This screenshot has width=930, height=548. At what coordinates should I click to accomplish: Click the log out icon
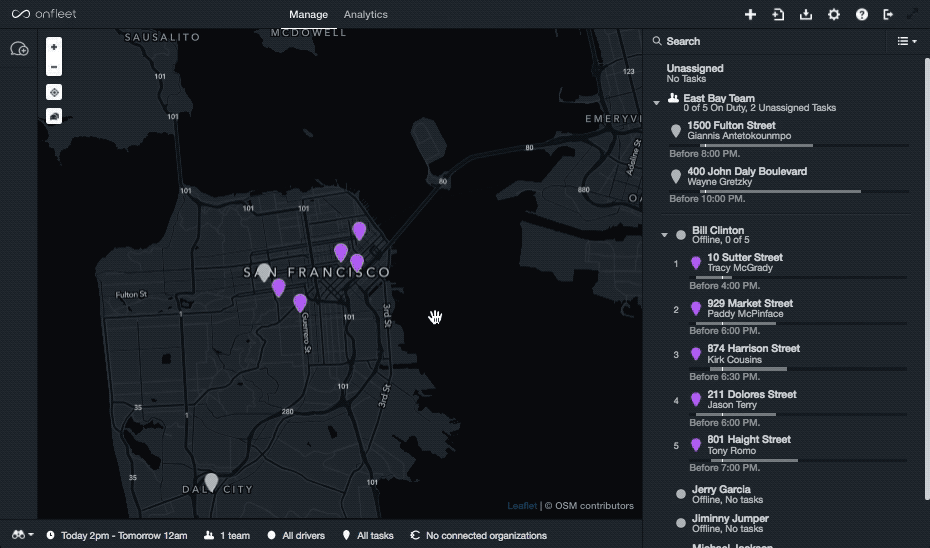pos(888,14)
